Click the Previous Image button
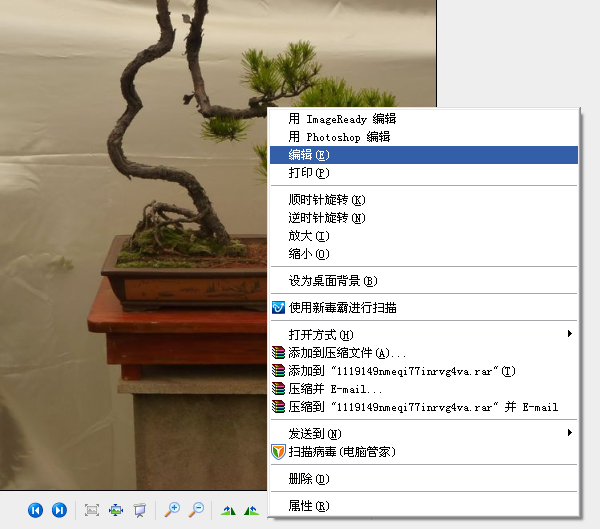Image resolution: width=600 pixels, height=529 pixels. coord(35,510)
